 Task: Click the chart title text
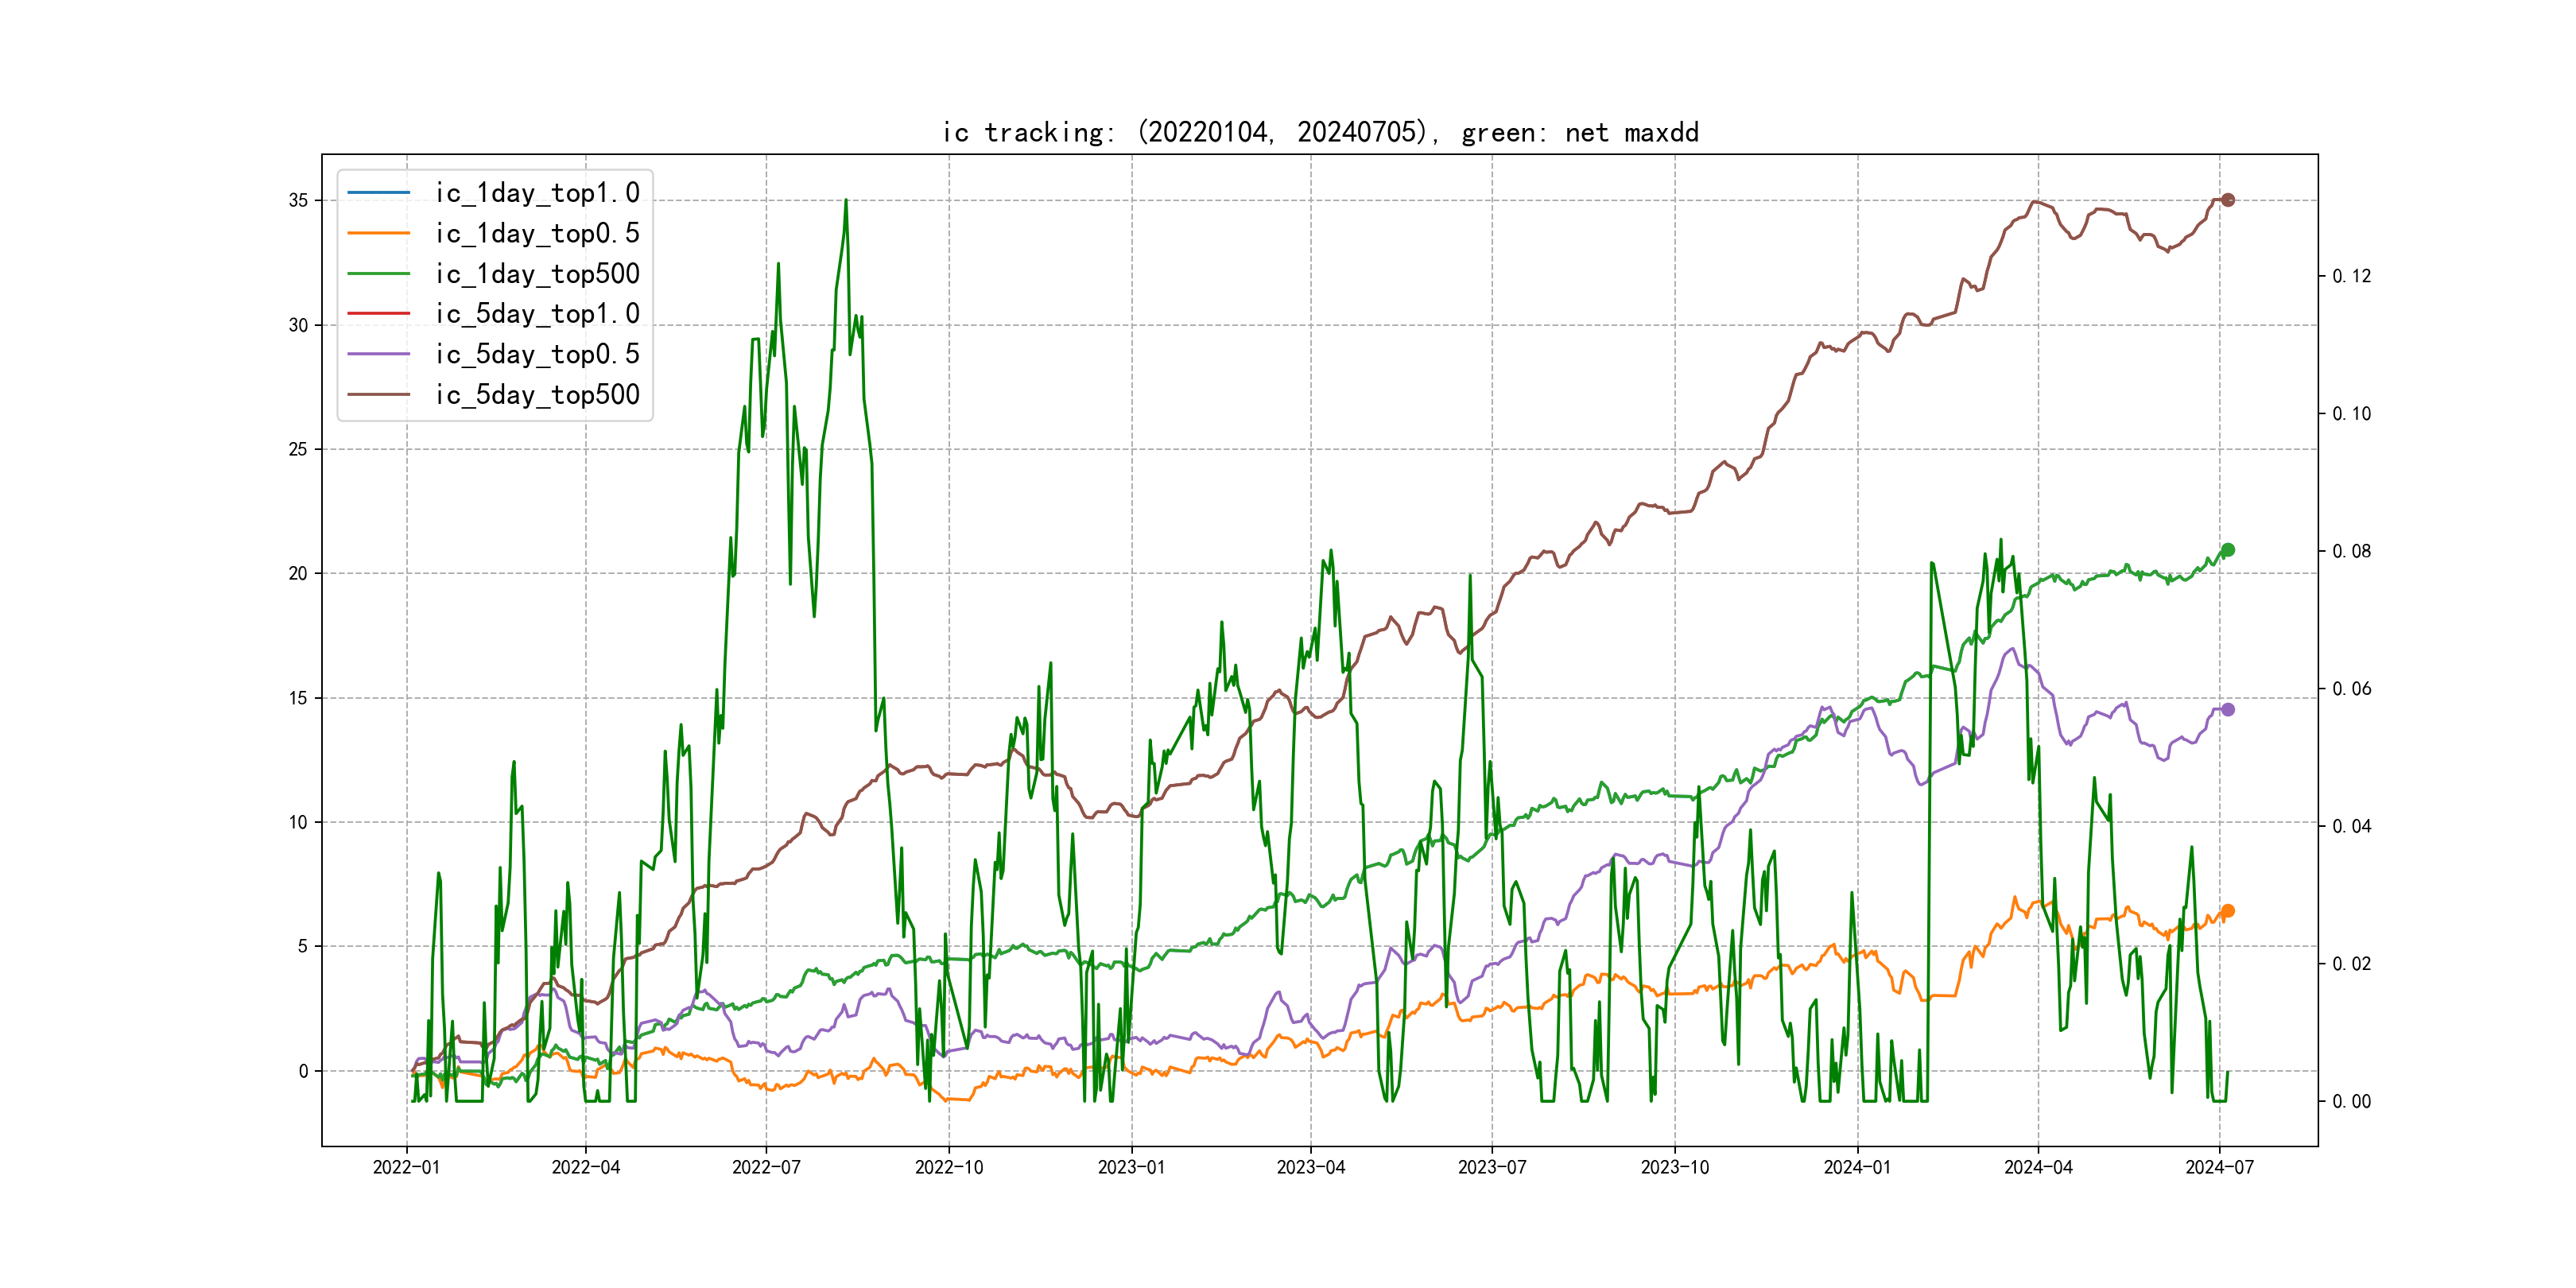click(x=1320, y=132)
